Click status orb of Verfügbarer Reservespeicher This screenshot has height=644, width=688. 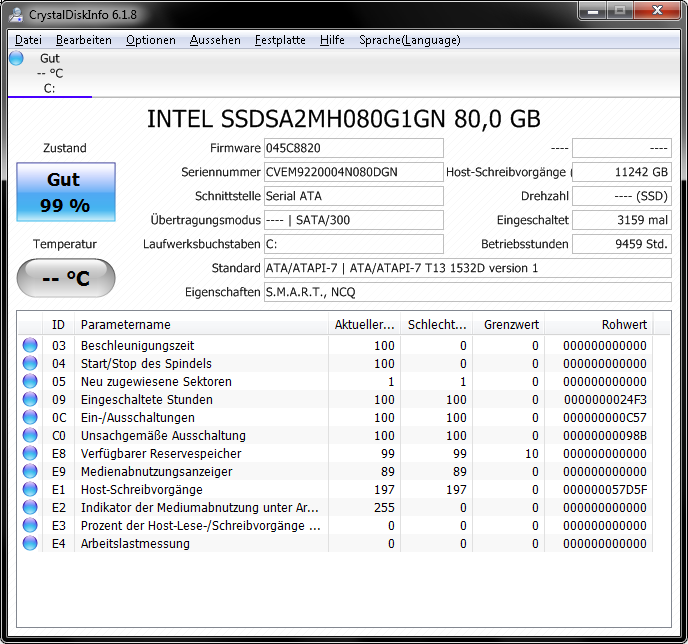click(x=30, y=453)
